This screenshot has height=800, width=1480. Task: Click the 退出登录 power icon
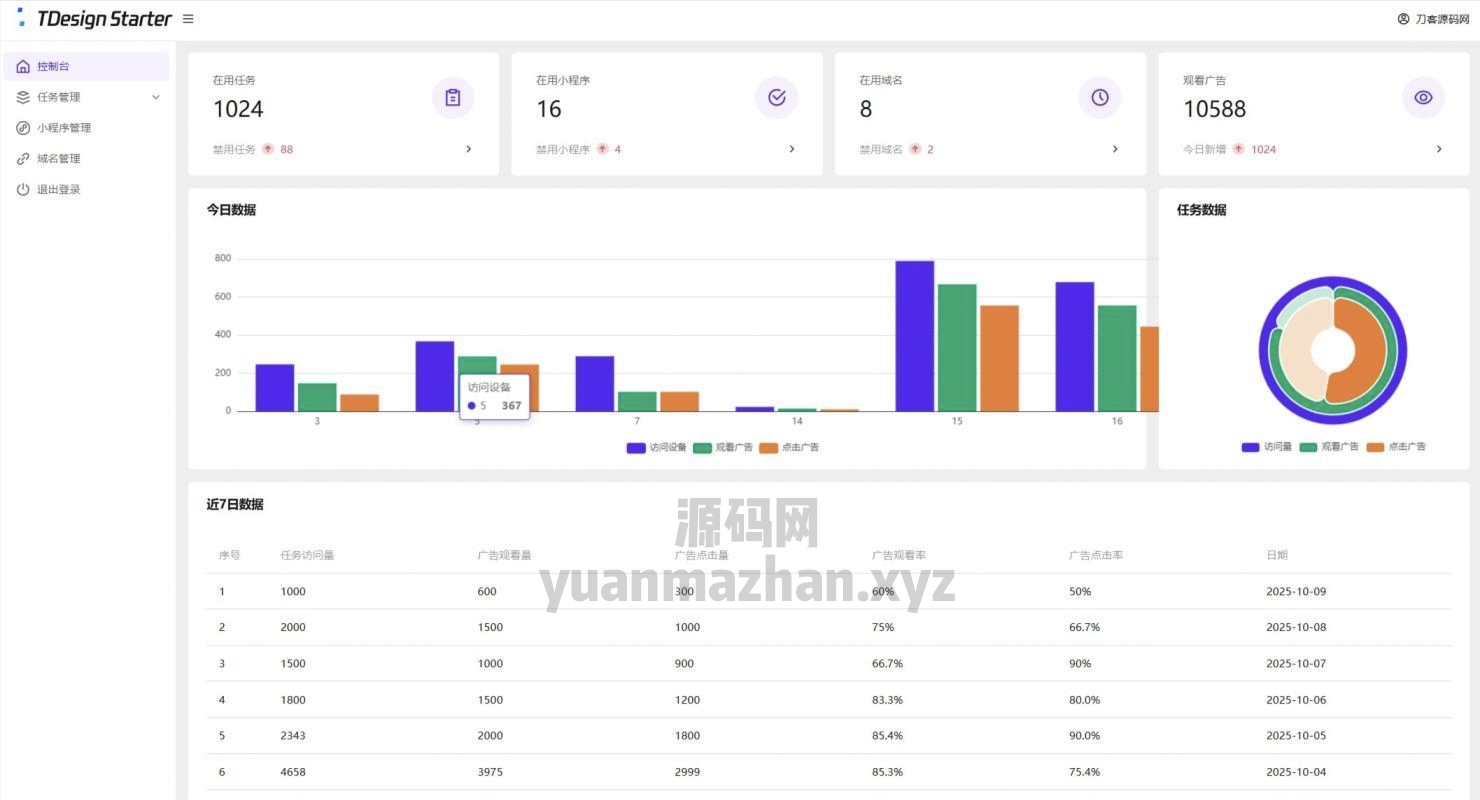(x=23, y=189)
